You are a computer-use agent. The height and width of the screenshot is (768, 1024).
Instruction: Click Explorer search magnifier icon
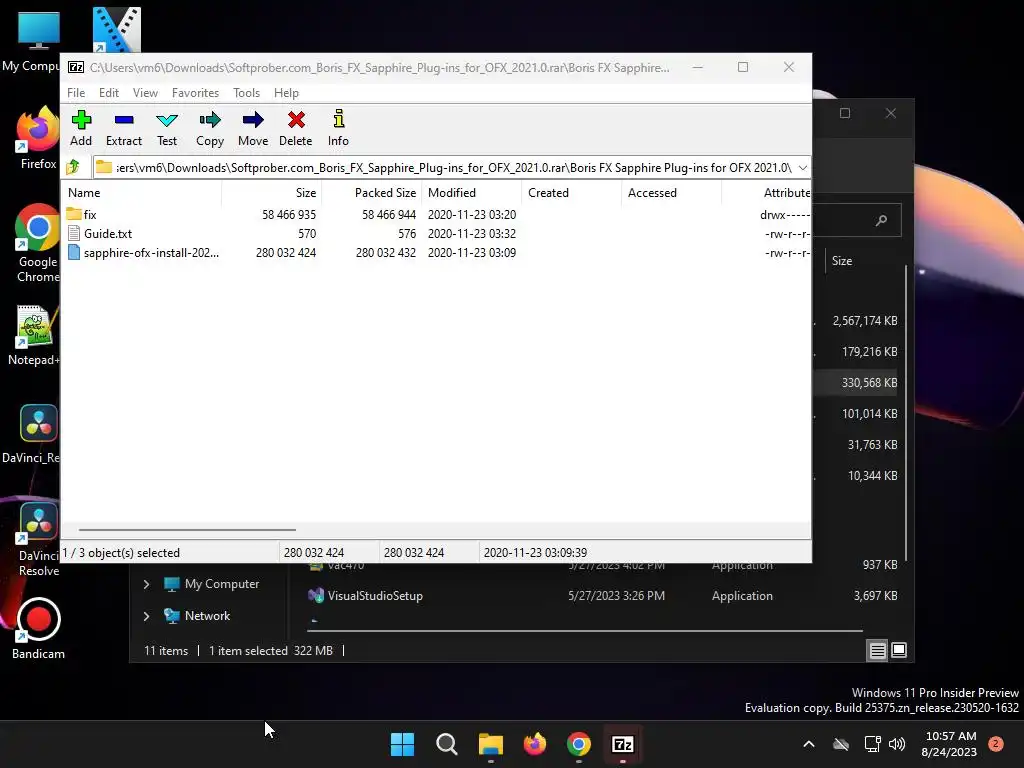pyautogui.click(x=881, y=221)
